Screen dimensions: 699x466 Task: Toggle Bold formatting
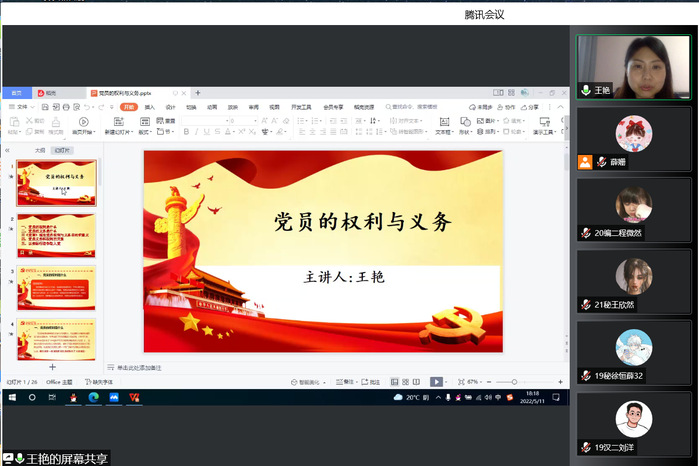tap(186, 132)
